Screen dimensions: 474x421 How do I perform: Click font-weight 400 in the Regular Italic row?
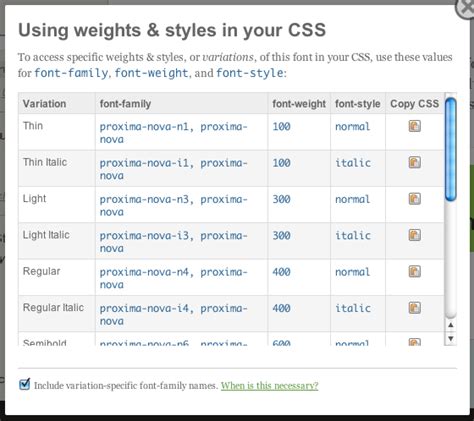coord(282,308)
